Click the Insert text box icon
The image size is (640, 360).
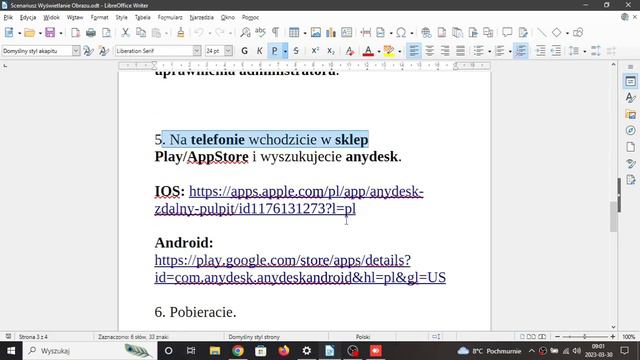347,33
